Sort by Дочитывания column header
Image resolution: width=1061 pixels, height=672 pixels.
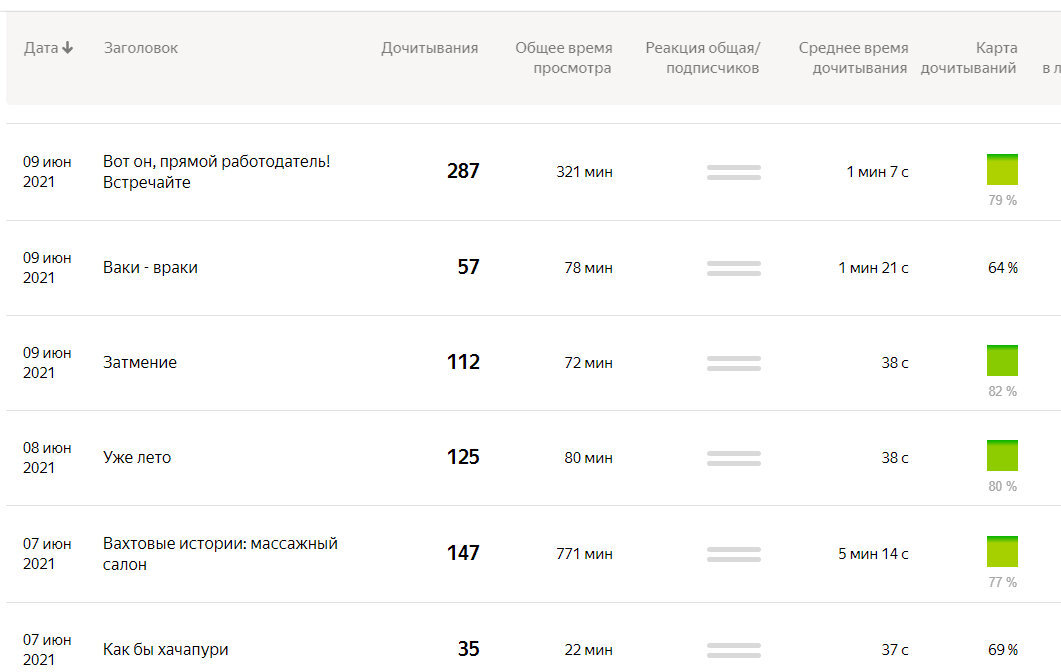429,48
